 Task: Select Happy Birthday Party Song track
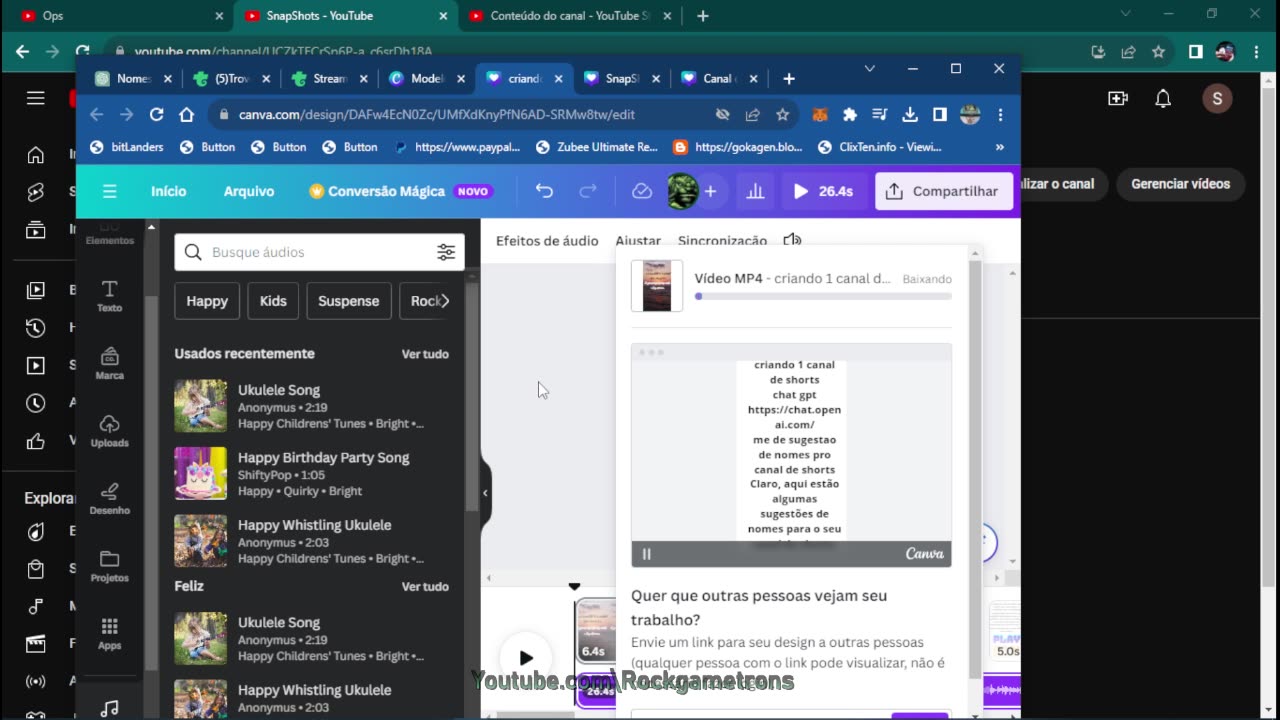click(312, 473)
